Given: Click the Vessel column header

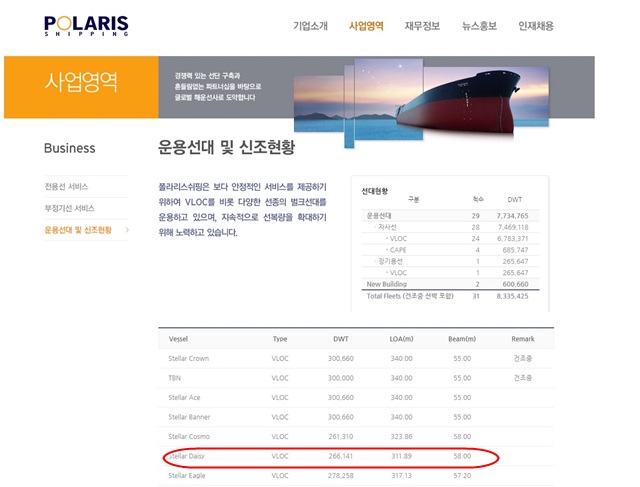Looking at the screenshot, I should coord(178,339).
